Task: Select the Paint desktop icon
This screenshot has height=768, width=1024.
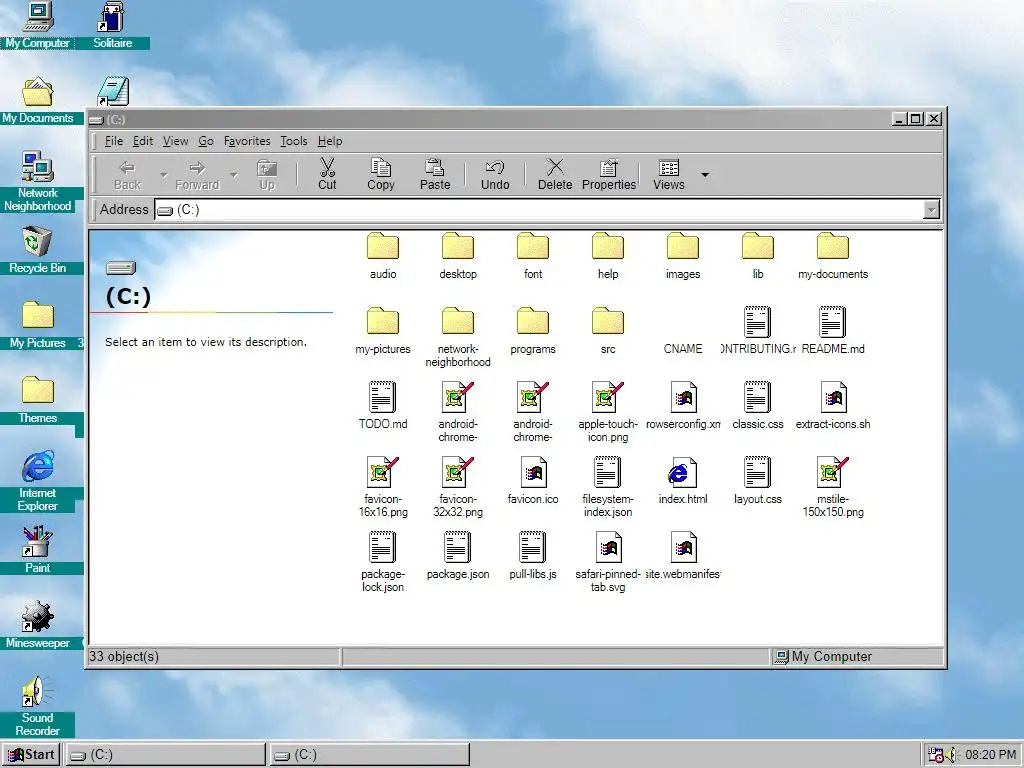Action: point(37,550)
